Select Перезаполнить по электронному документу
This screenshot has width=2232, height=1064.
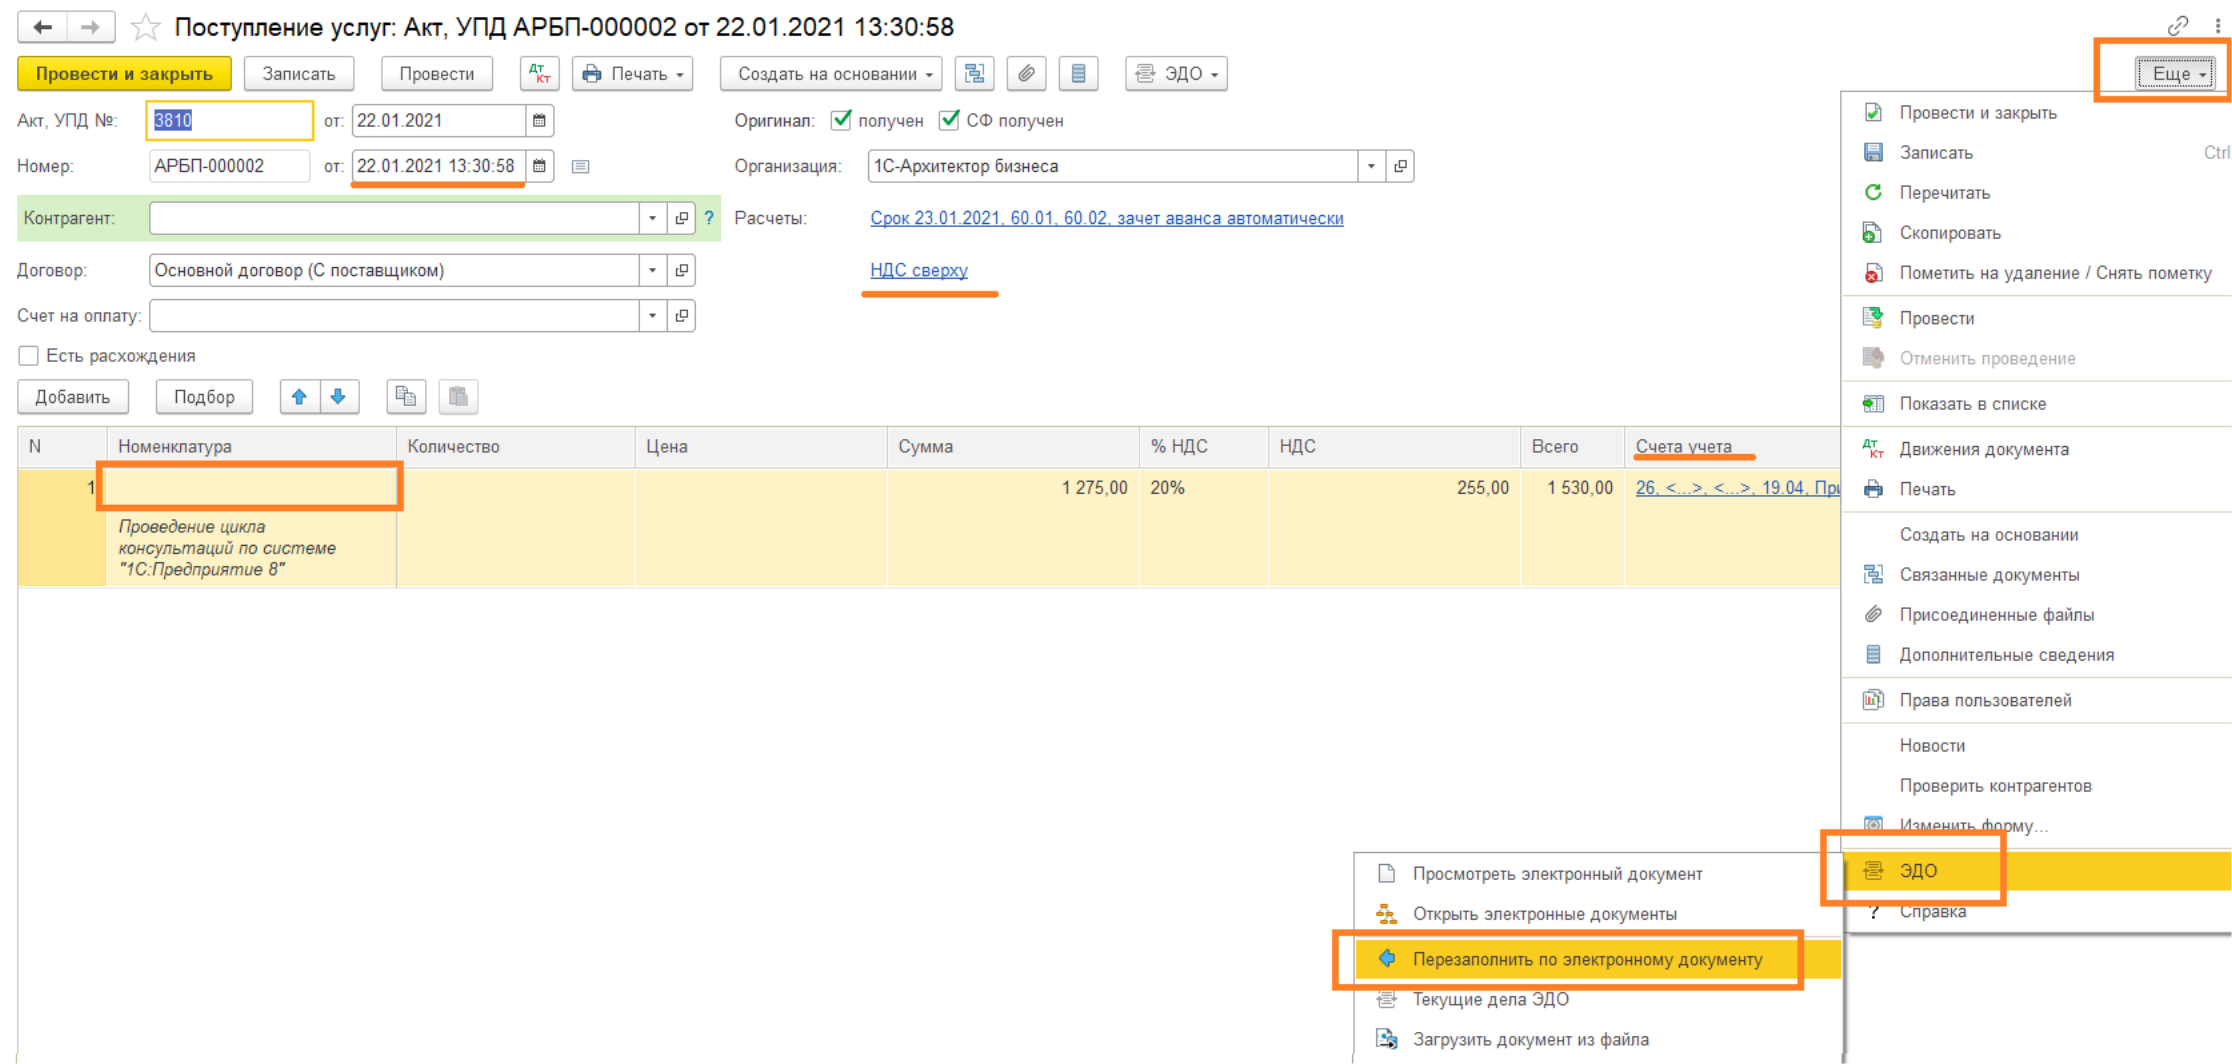coord(1587,959)
